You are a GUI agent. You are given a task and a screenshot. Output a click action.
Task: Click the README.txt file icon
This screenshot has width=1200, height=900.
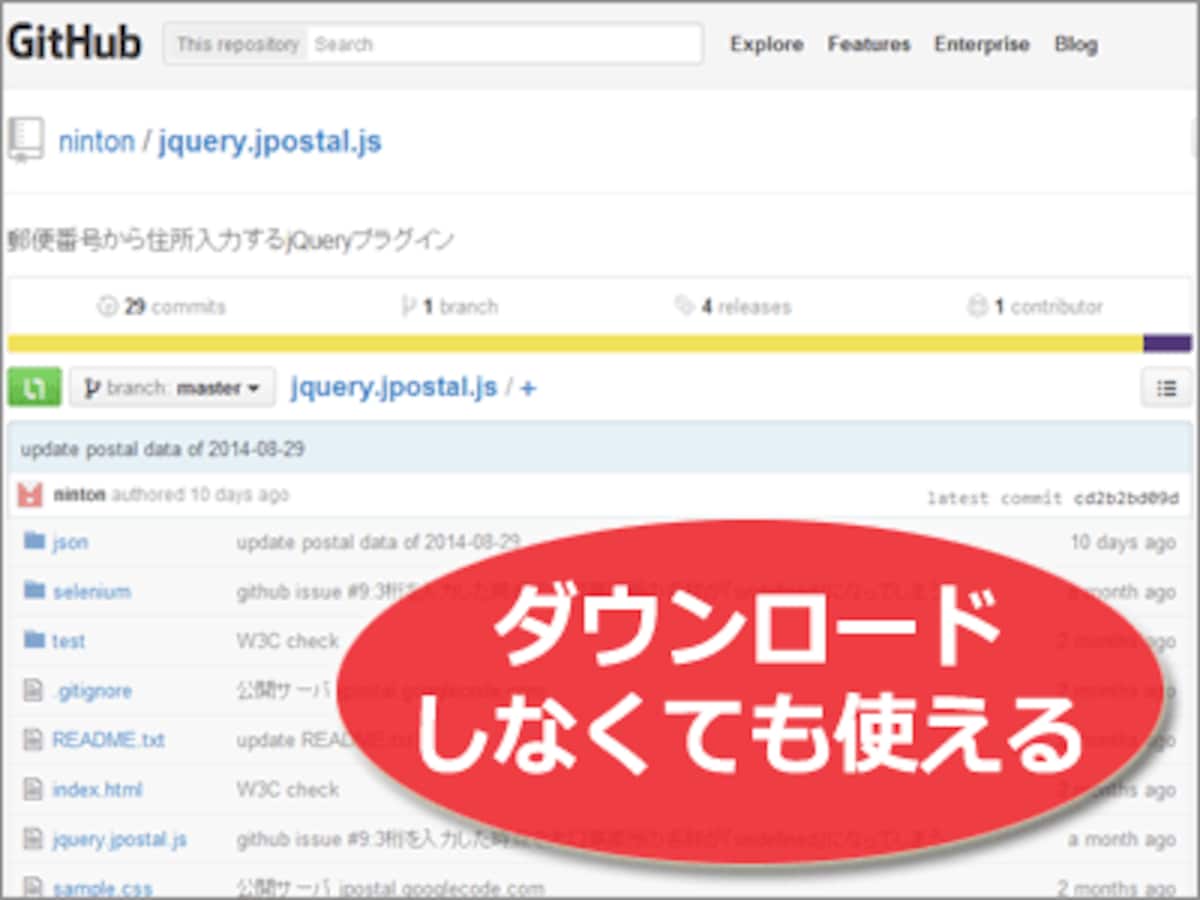click(35, 740)
